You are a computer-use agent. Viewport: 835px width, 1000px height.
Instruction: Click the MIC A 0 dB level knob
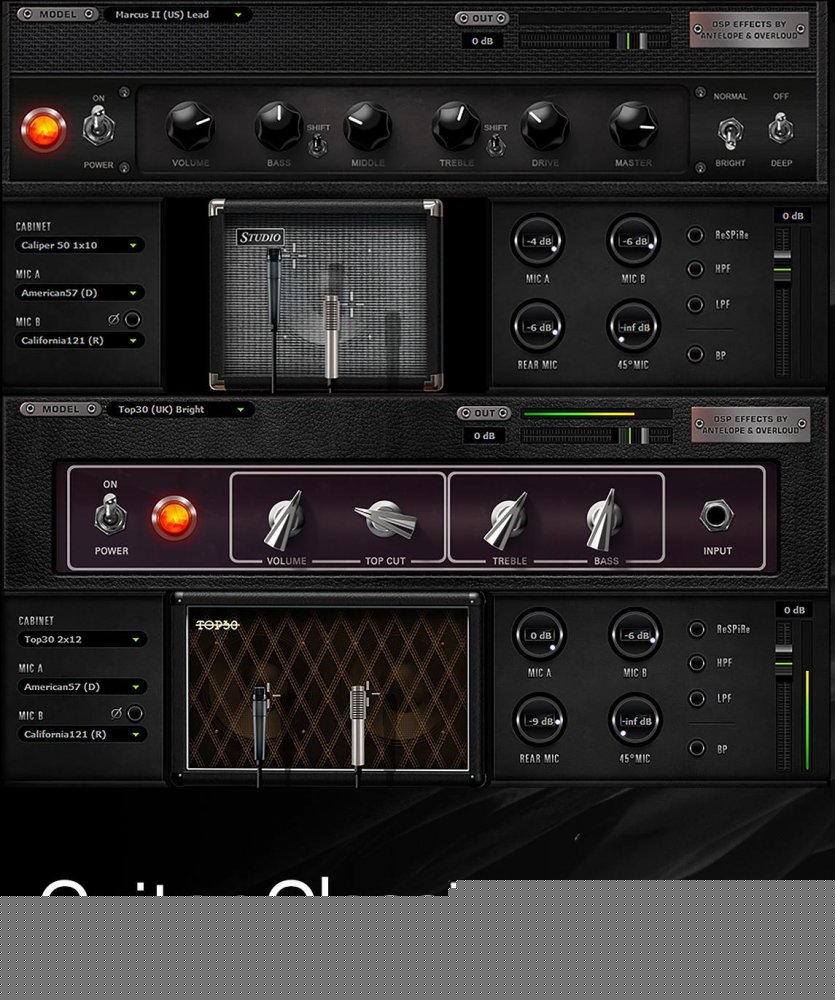(540, 635)
